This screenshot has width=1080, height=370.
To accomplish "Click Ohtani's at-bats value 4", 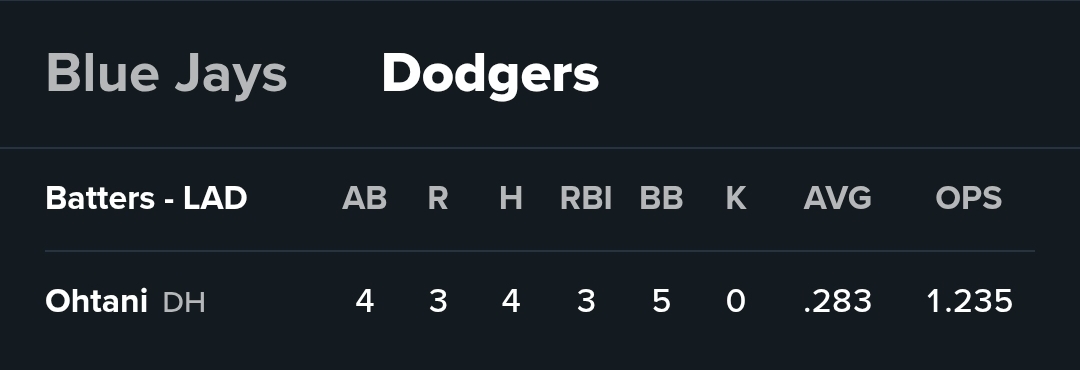I will pyautogui.click(x=364, y=302).
